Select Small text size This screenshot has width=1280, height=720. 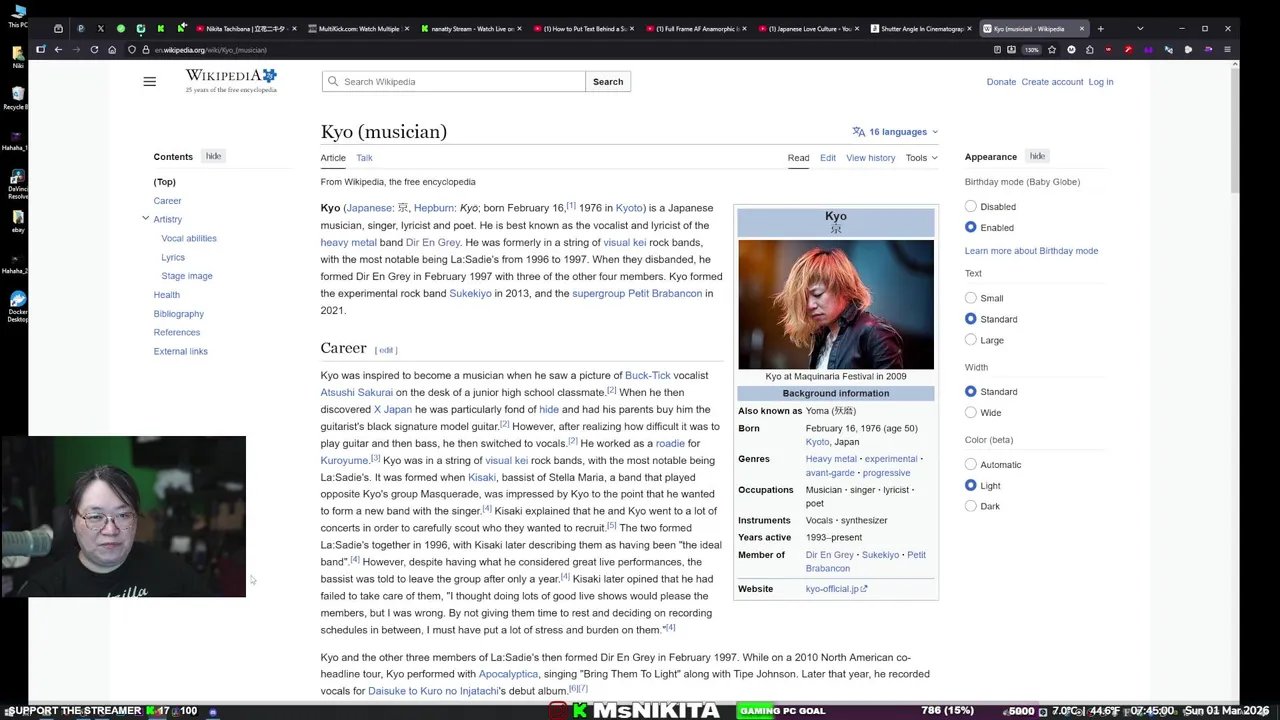pos(970,298)
